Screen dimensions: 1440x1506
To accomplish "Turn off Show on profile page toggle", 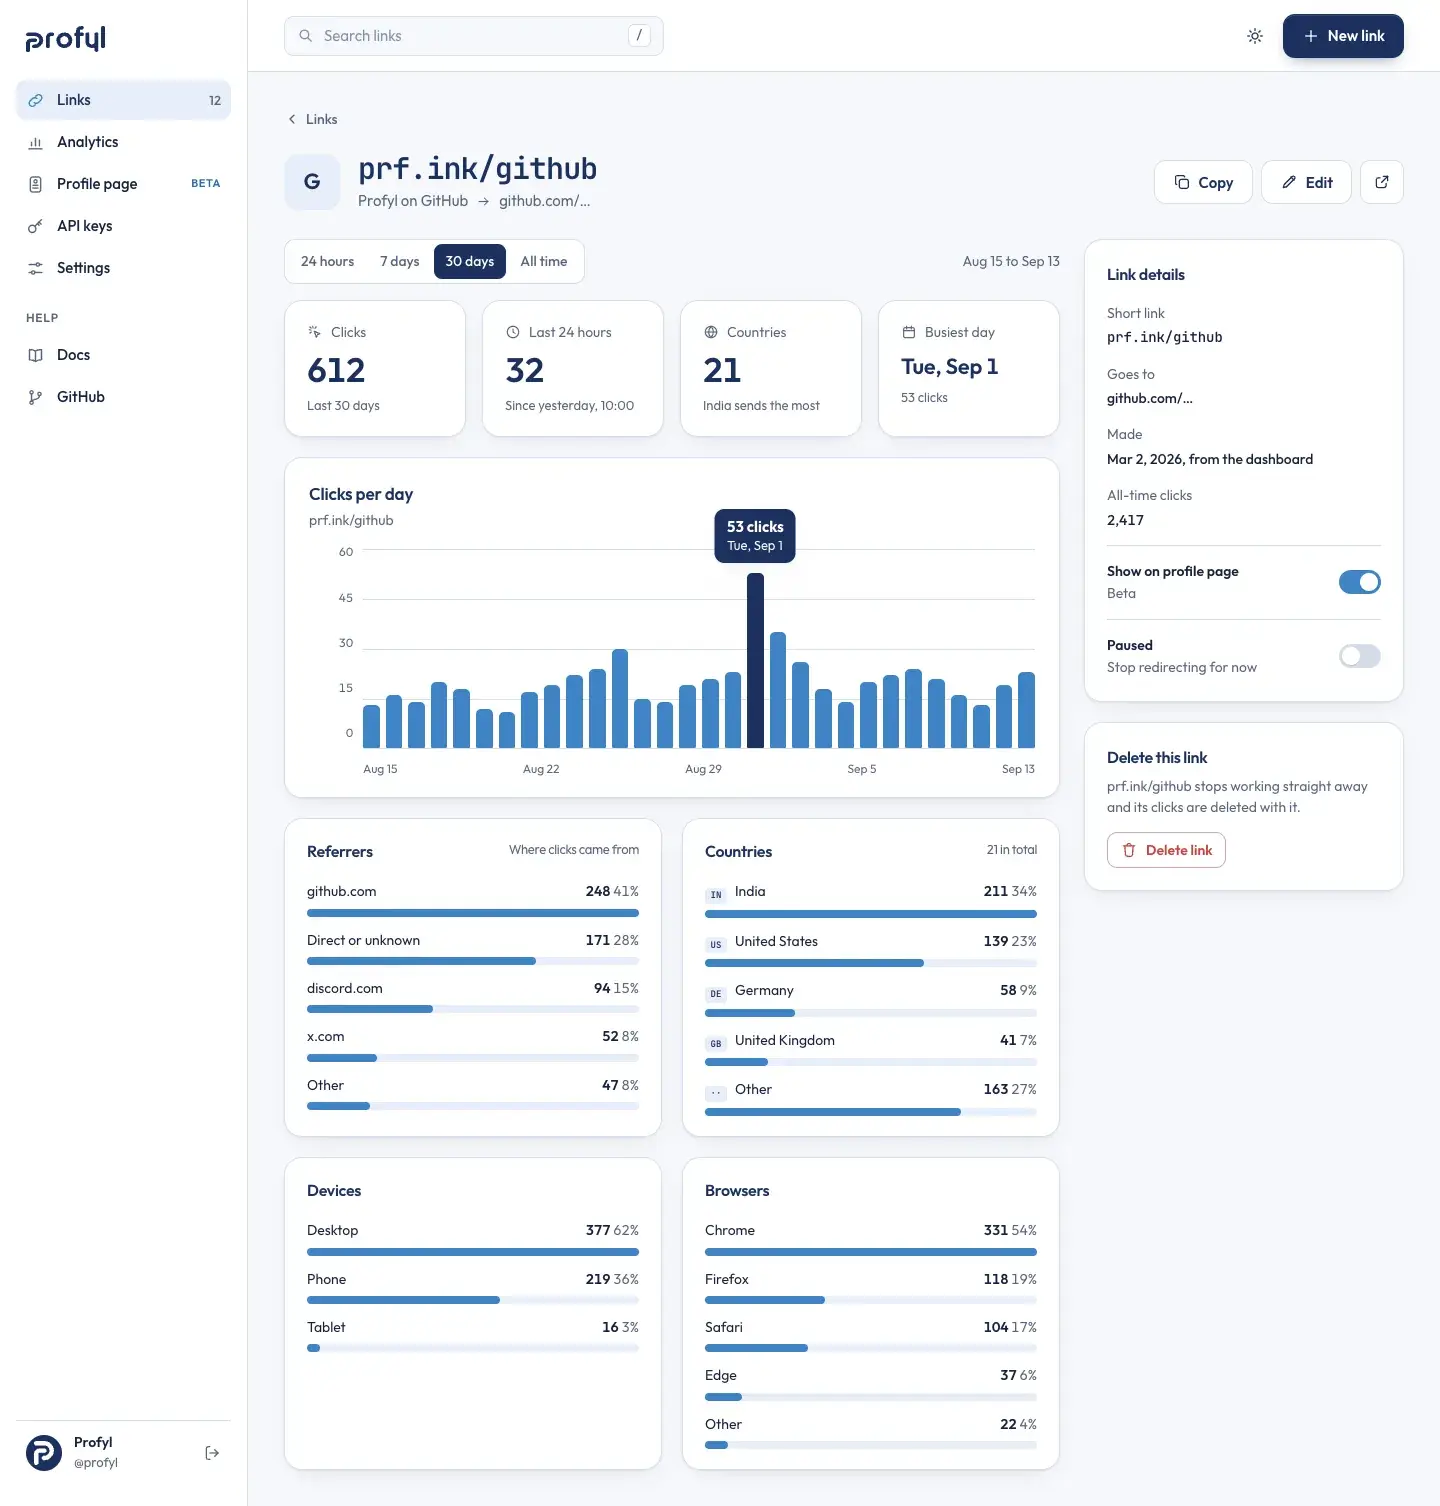I will (x=1360, y=582).
